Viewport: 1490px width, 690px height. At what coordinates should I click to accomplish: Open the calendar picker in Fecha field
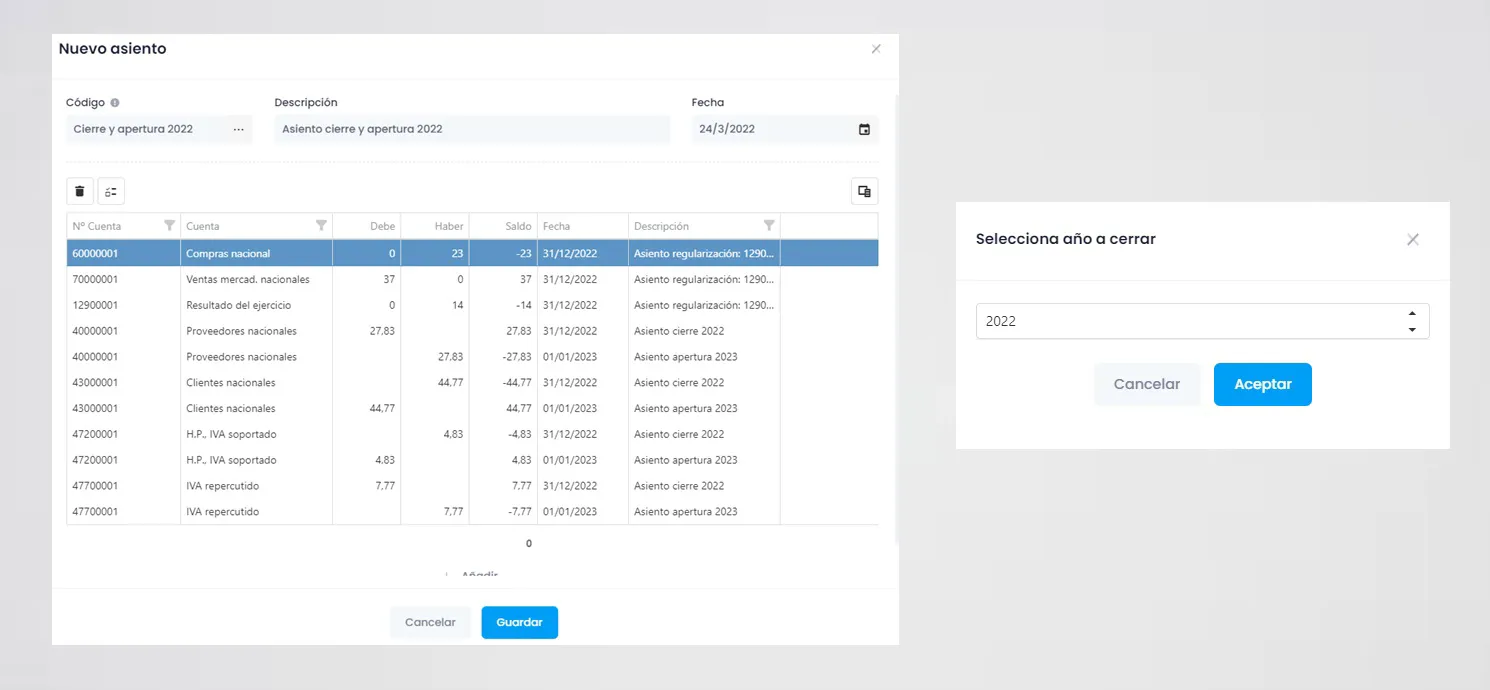click(864, 129)
